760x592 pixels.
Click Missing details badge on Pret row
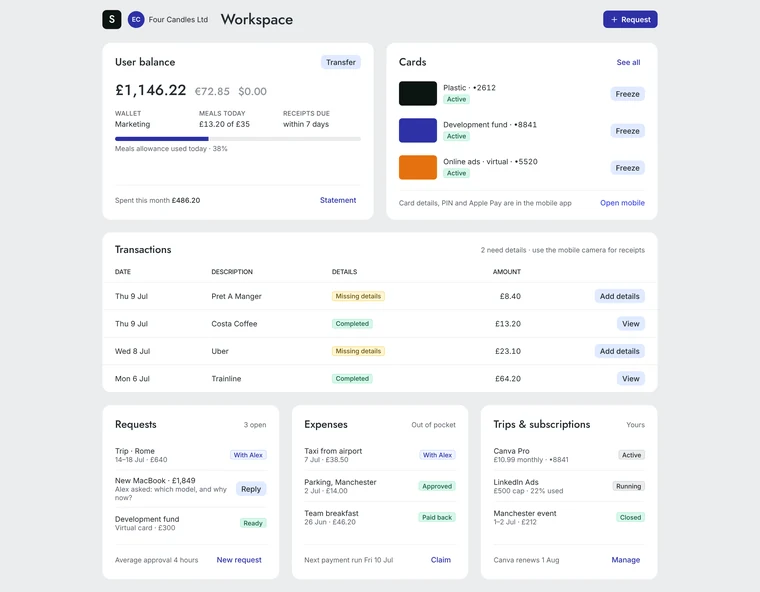[x=358, y=296]
